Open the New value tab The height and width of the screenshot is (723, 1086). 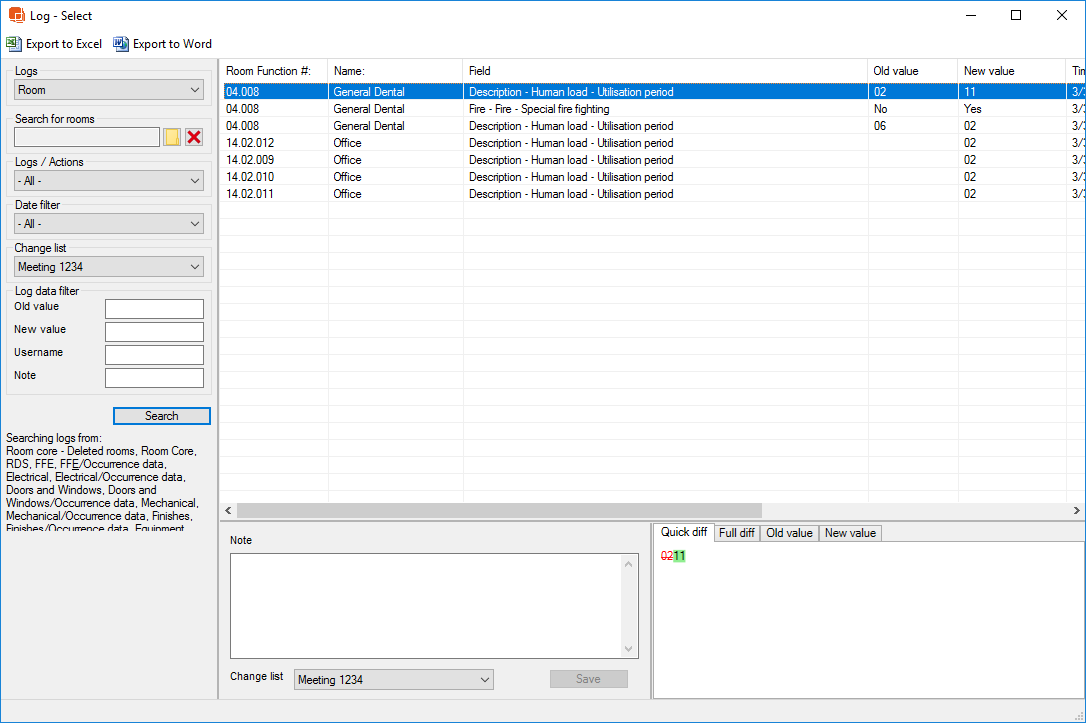tap(850, 533)
